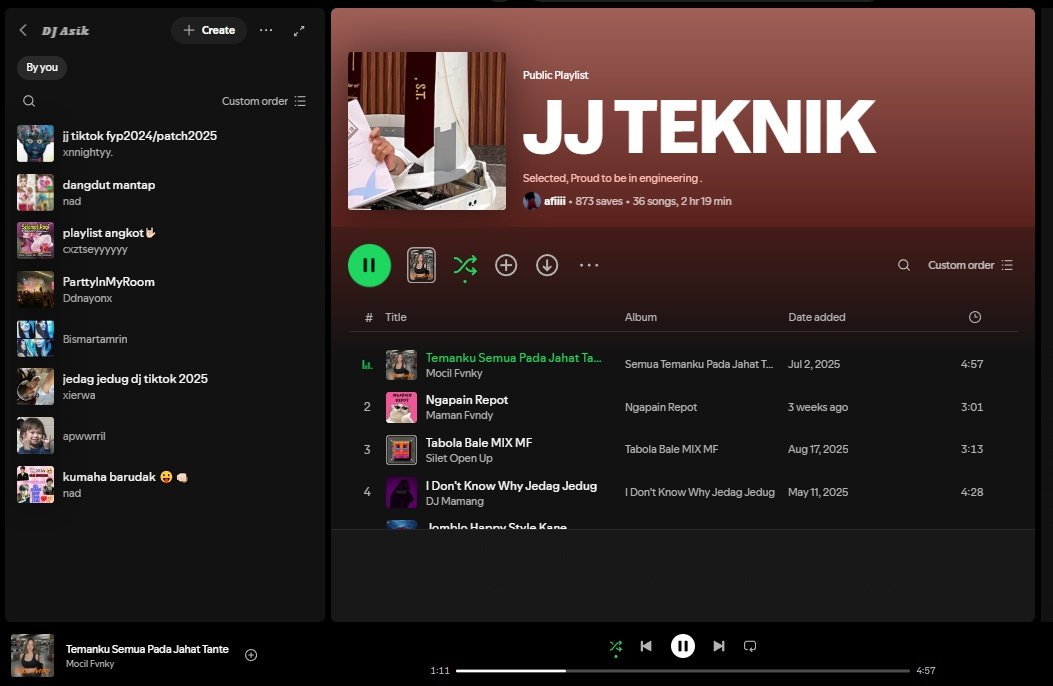Toggle shuffle in the bottom player bar
This screenshot has width=1053, height=686.
pyautogui.click(x=616, y=646)
